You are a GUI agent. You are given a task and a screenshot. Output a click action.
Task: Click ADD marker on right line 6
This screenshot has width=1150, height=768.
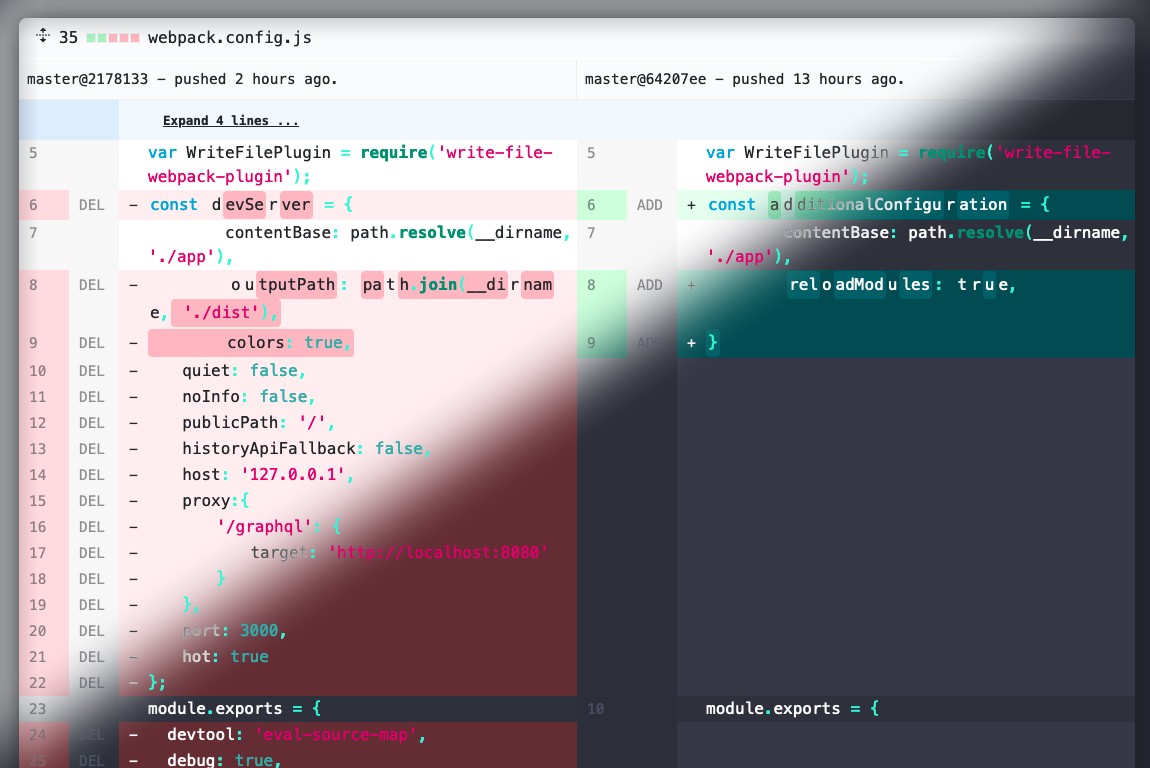(x=649, y=205)
